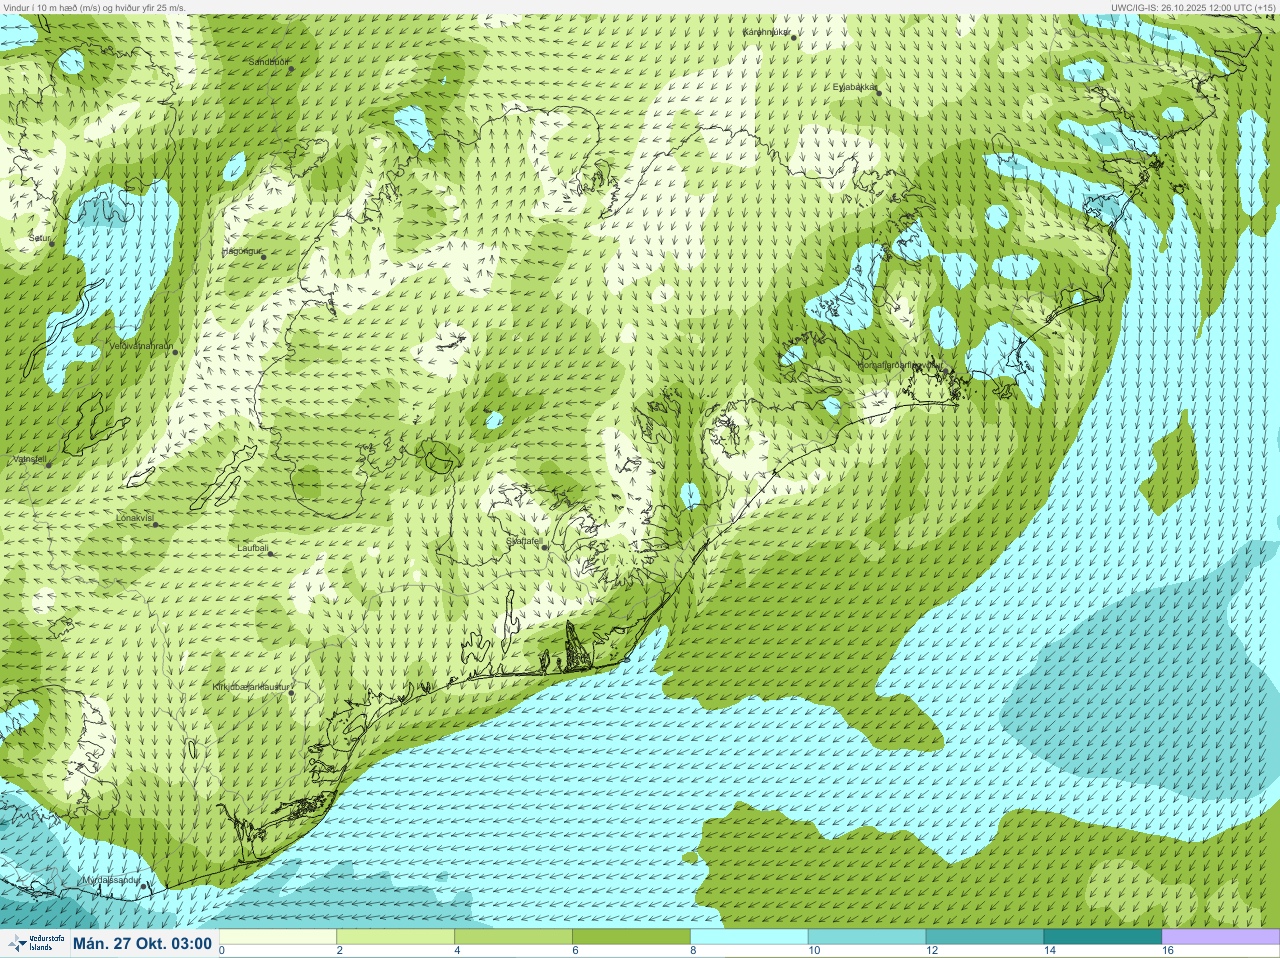1280x958 pixels.
Task: Select the 8–10 m/s light cyan legend swatch
Action: (750, 937)
